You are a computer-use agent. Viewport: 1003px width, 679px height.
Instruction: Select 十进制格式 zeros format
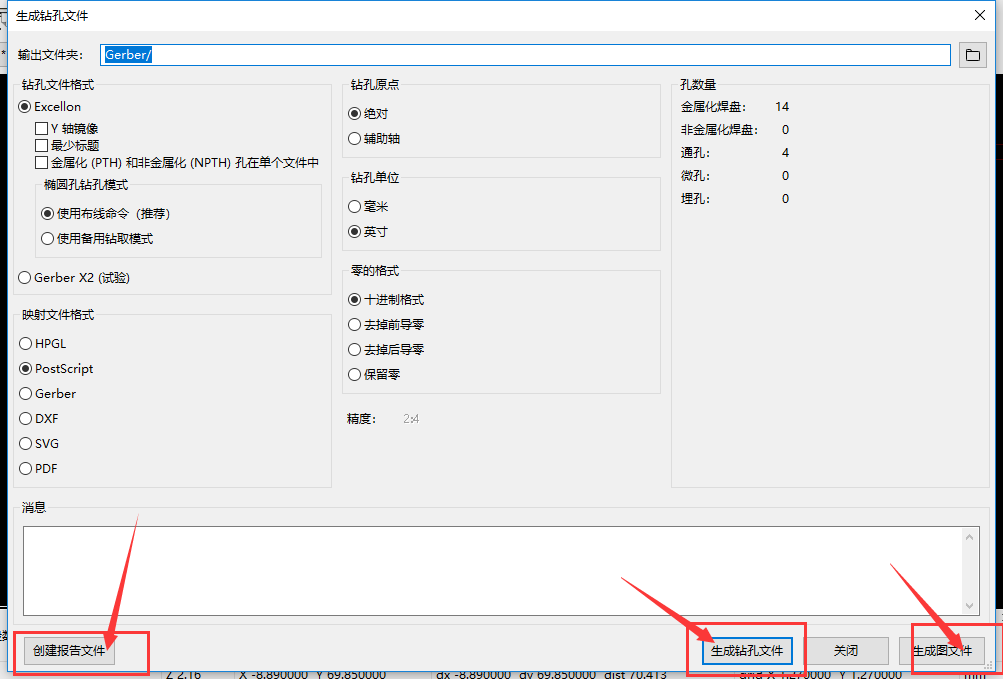coord(386,300)
